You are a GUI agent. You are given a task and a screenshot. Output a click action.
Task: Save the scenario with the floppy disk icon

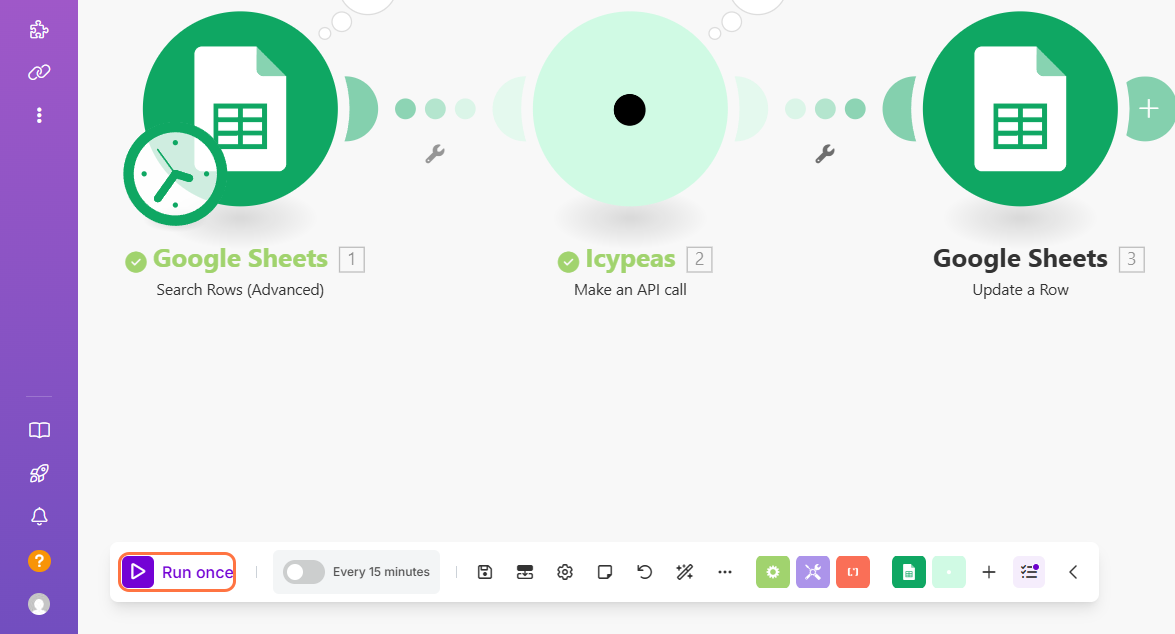485,572
